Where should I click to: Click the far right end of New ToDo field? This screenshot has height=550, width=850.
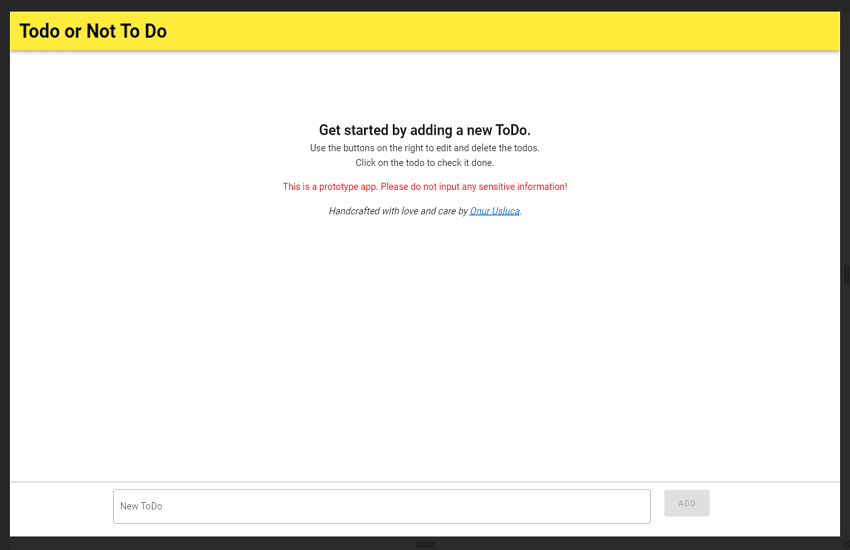point(640,506)
